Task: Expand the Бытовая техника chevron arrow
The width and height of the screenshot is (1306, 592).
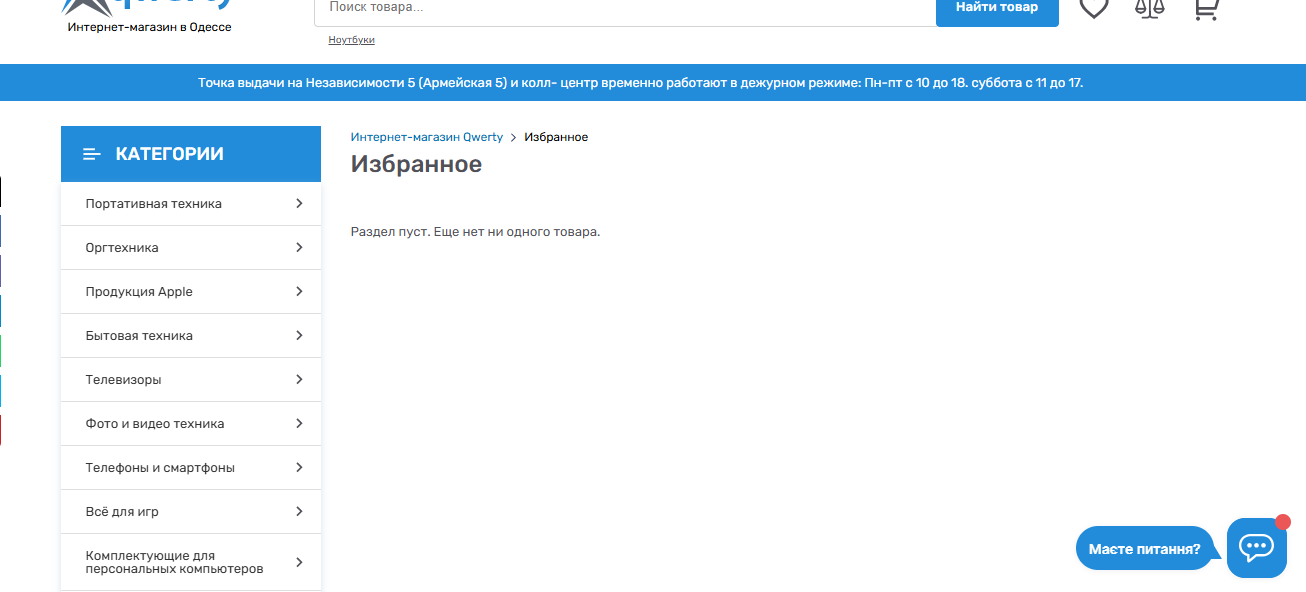Action: tap(299, 336)
